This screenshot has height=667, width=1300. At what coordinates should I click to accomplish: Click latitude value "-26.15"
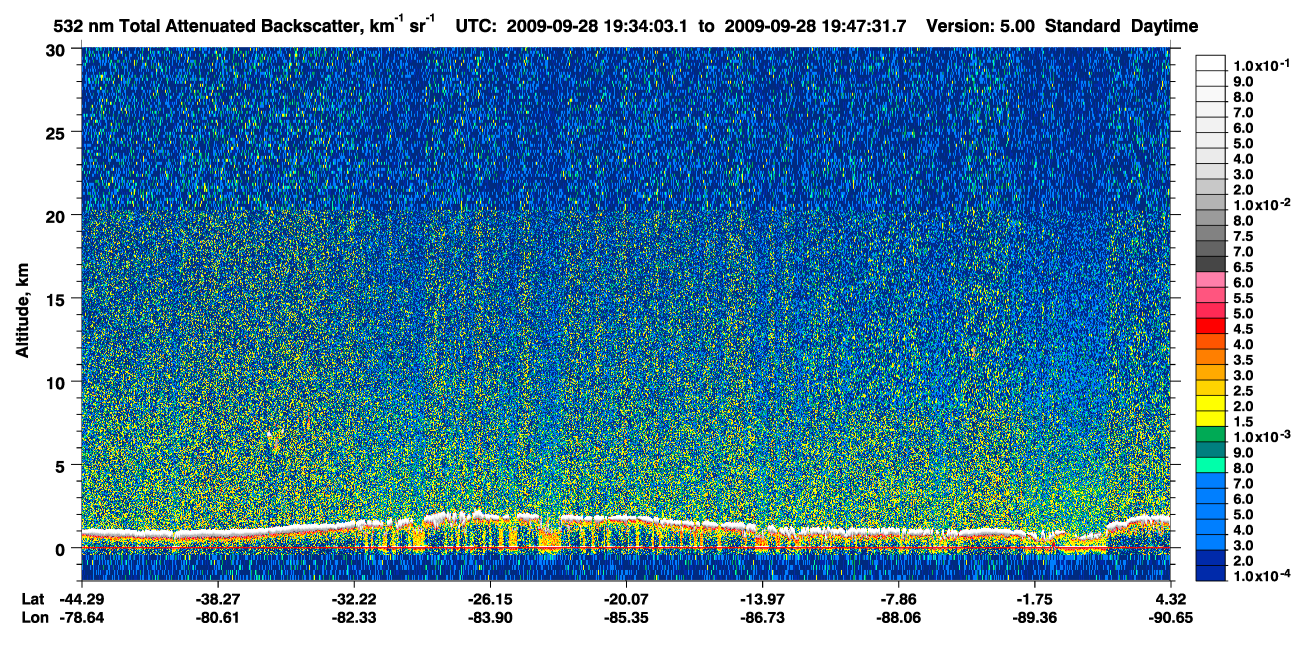click(x=490, y=600)
